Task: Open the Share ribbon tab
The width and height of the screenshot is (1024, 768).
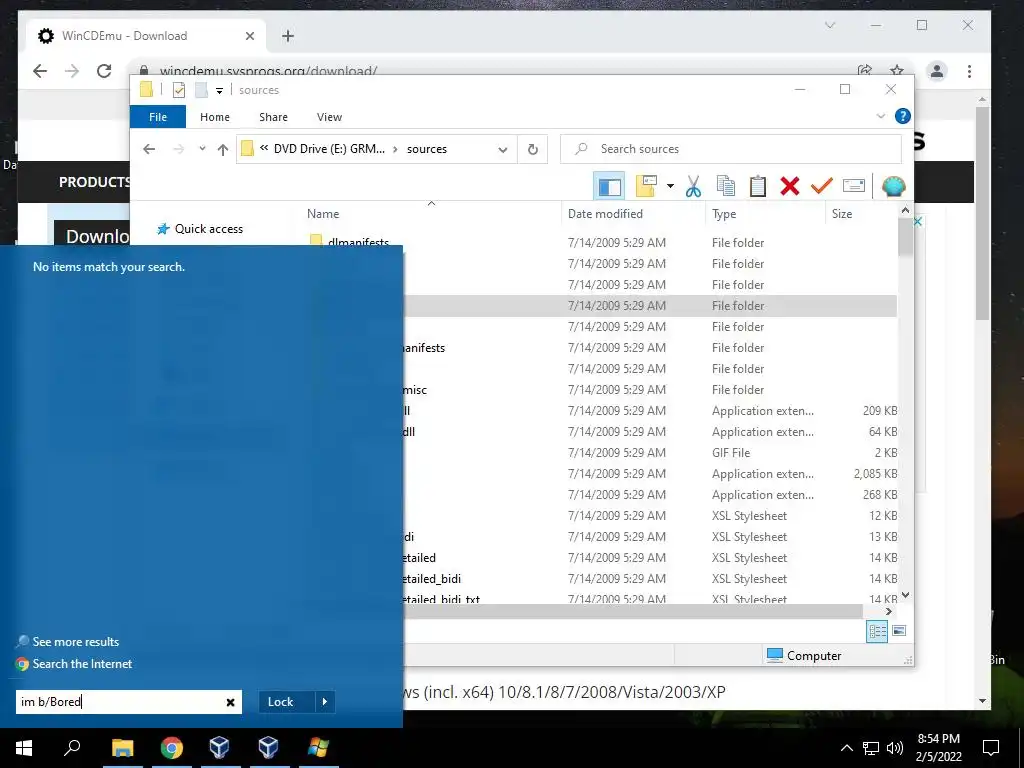Action: pyautogui.click(x=273, y=117)
